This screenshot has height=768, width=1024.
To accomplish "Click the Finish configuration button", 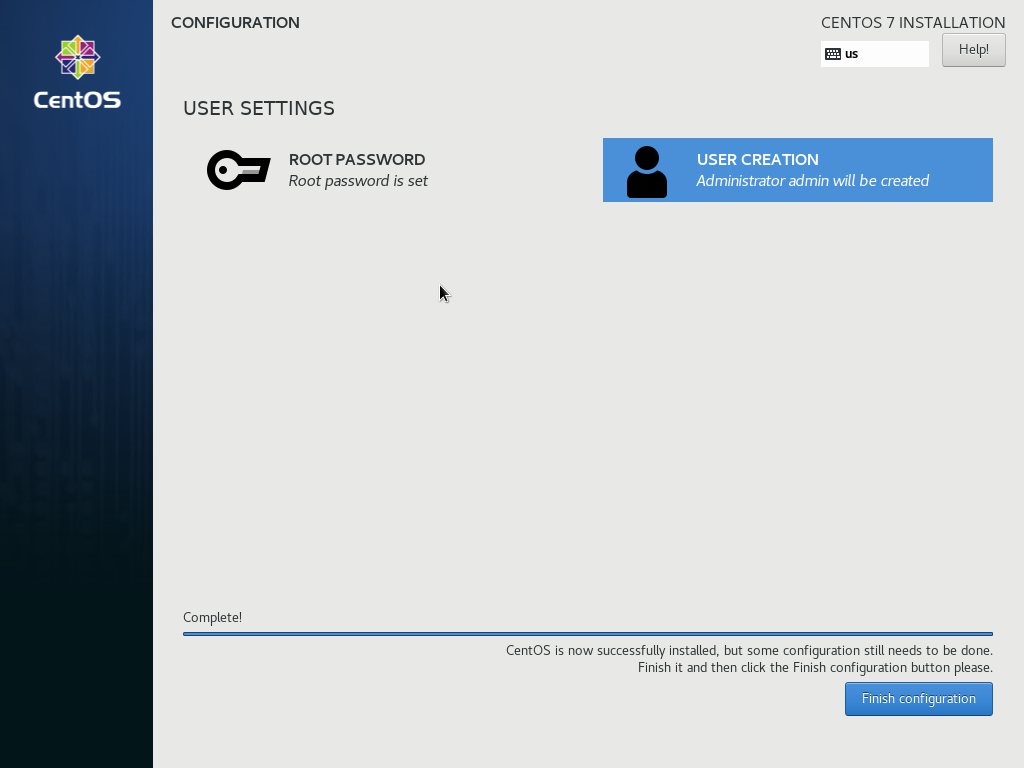I will (x=918, y=698).
